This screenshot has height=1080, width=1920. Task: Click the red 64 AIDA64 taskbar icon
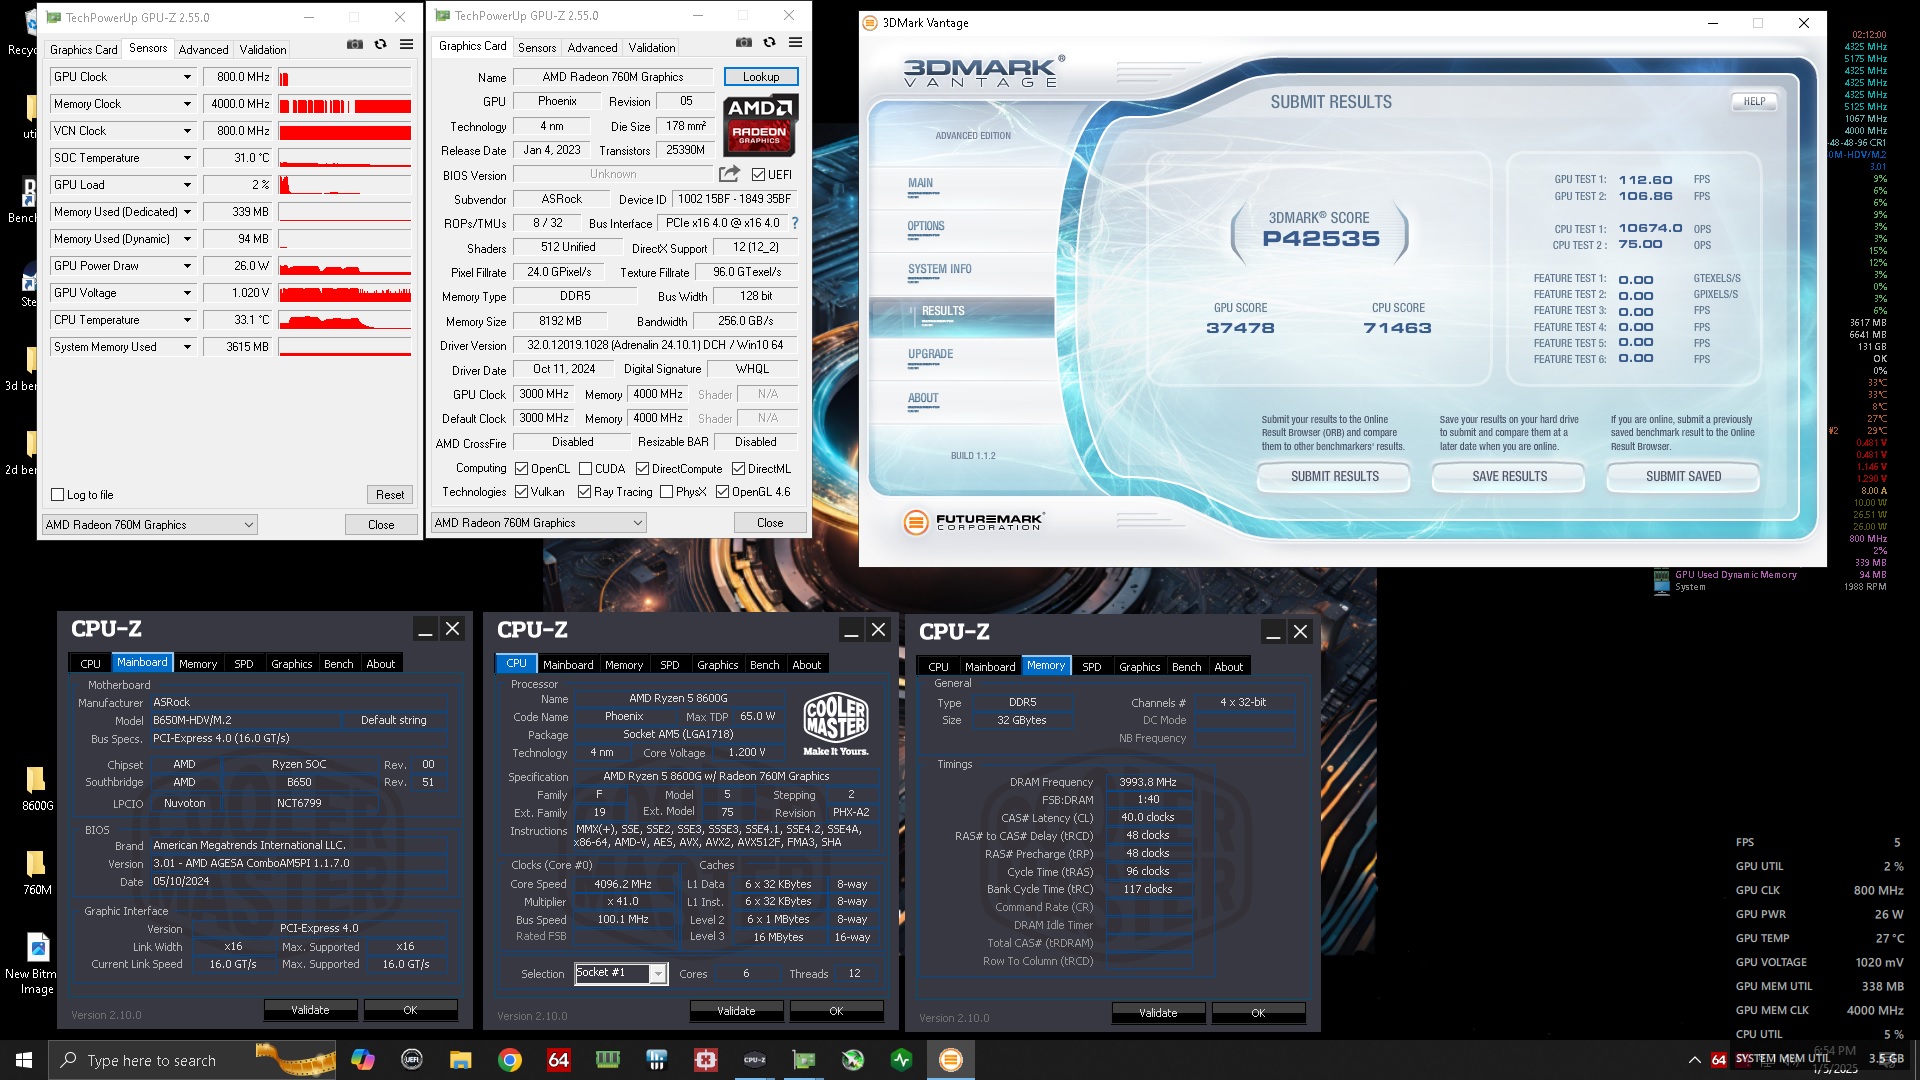click(558, 1060)
